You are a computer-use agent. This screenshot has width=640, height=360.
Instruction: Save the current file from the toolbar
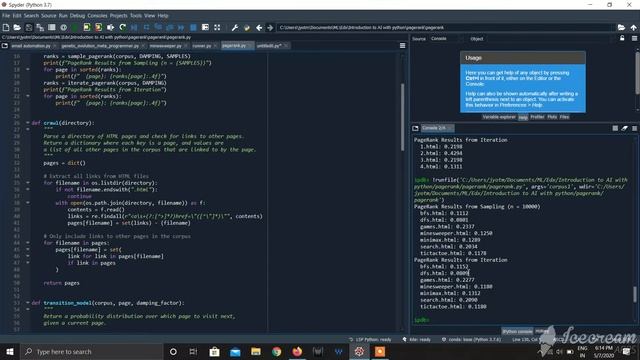pyautogui.click(x=29, y=27)
